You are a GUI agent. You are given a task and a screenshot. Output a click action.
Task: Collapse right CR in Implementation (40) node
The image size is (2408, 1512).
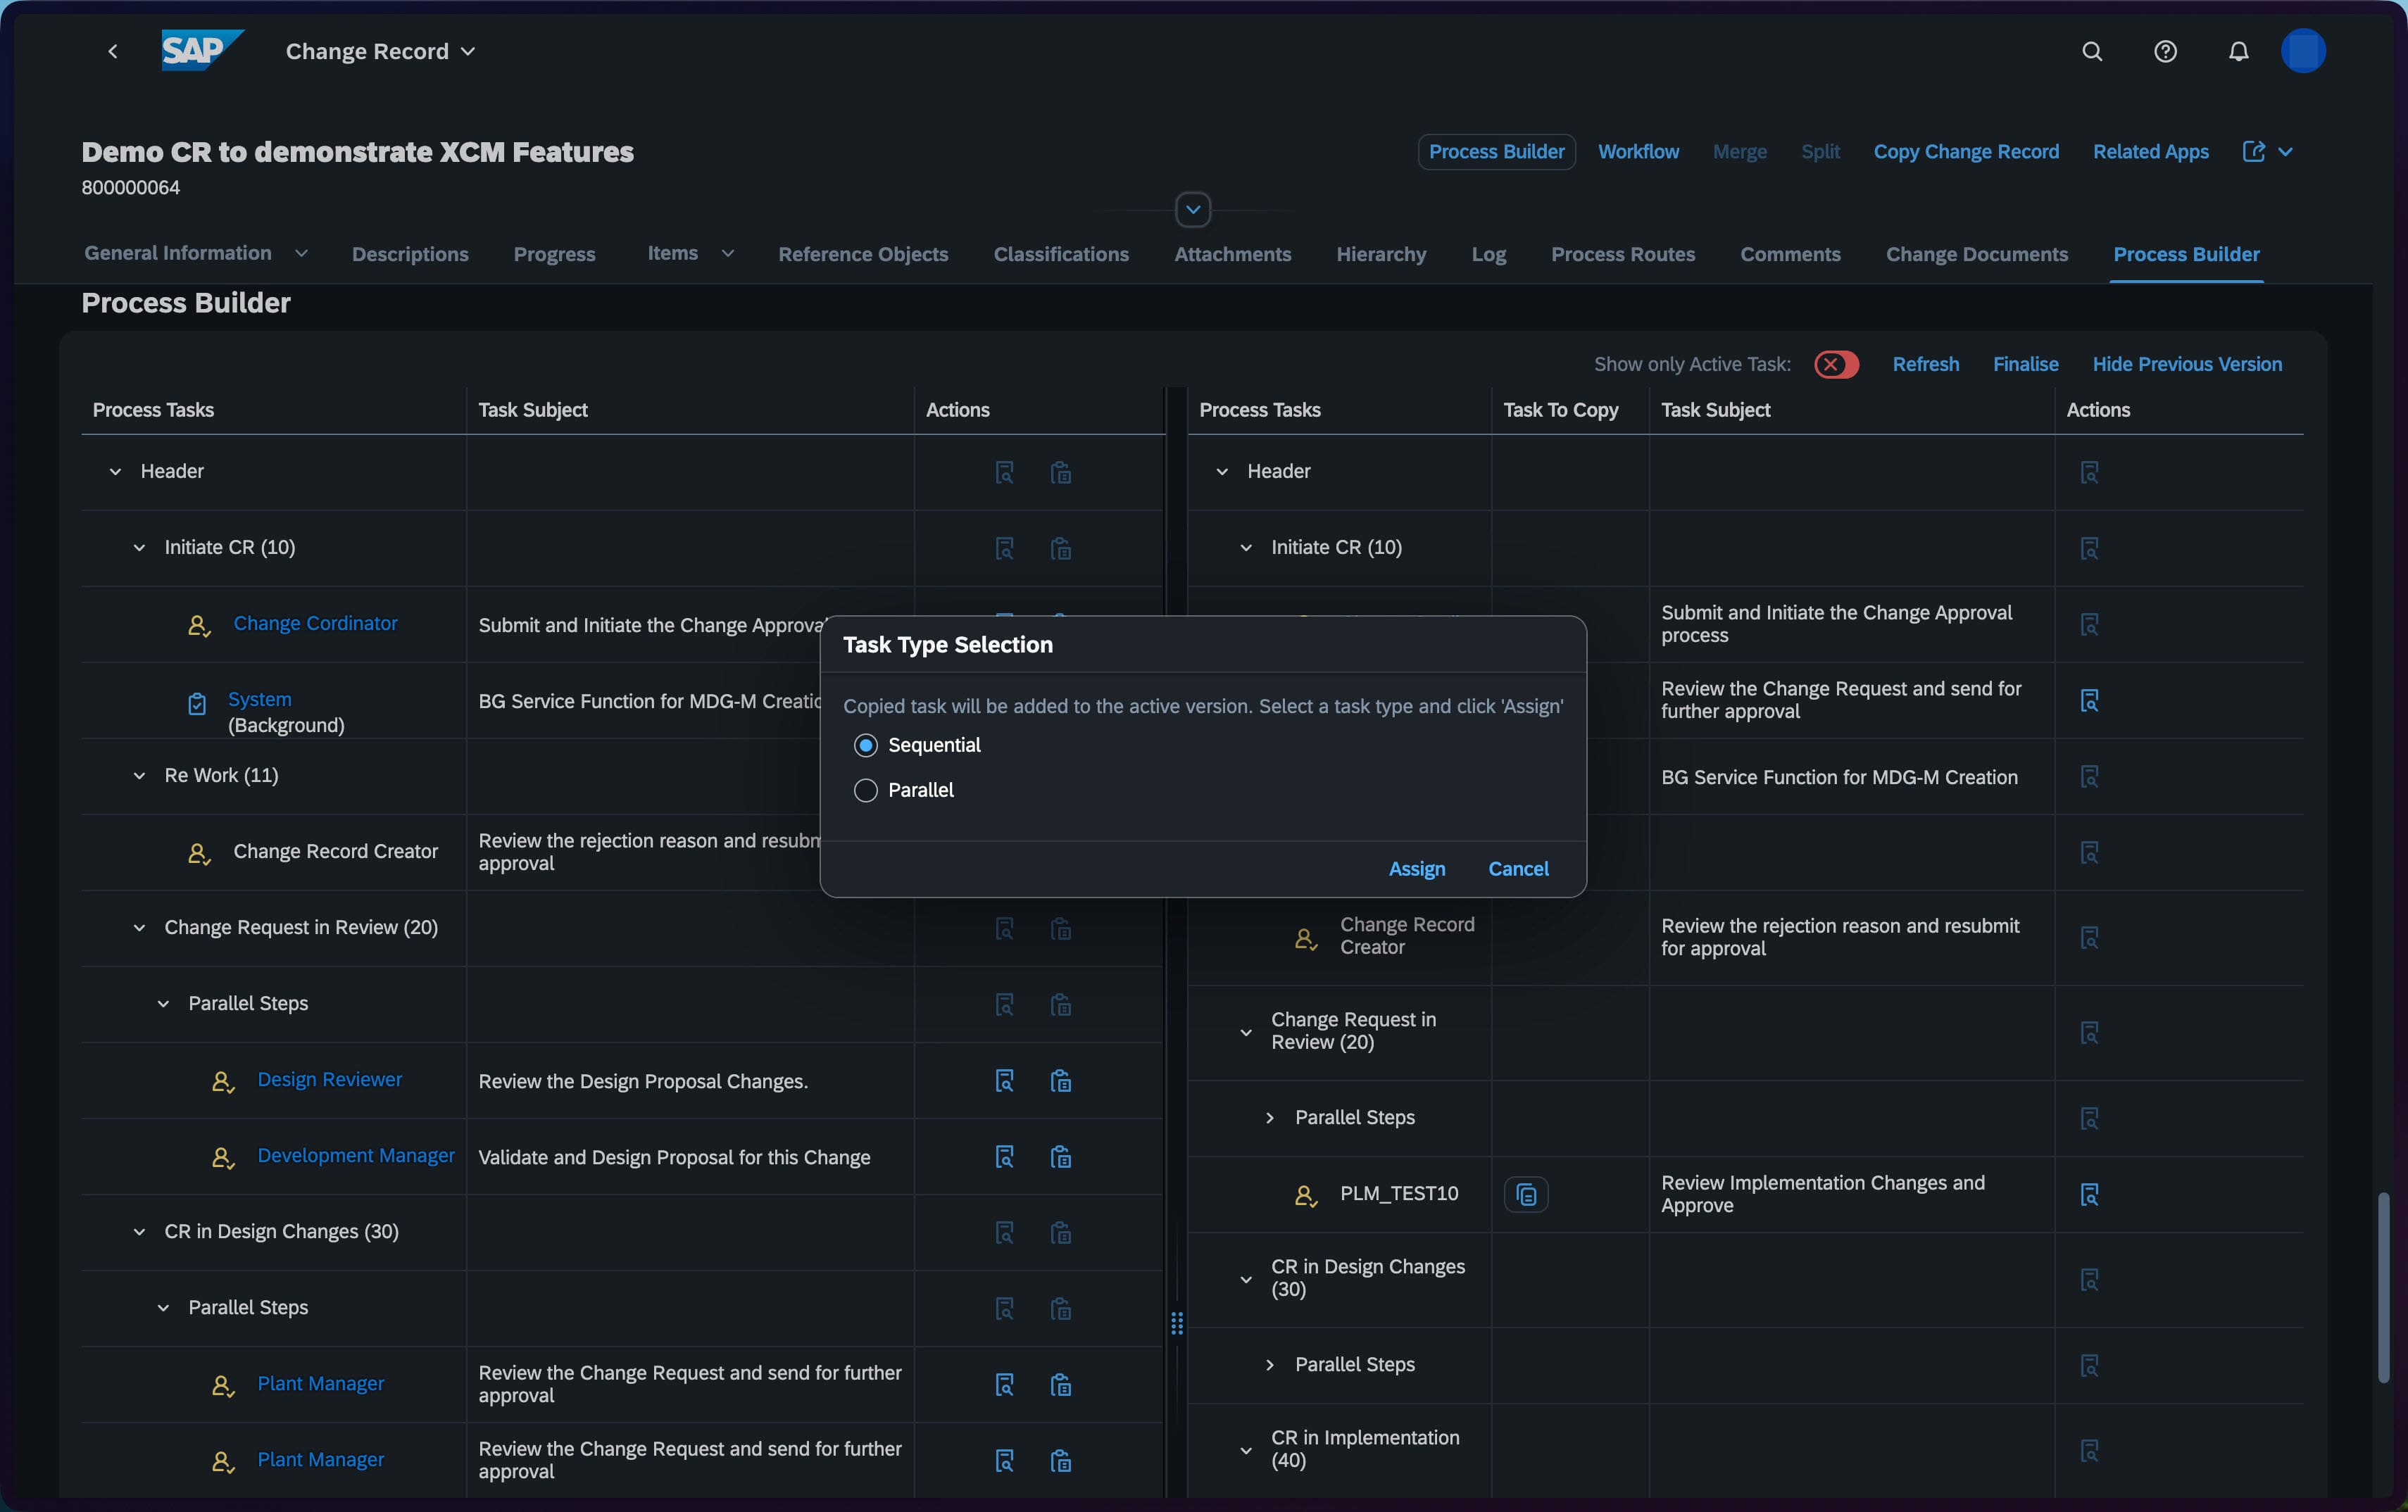[x=1246, y=1450]
